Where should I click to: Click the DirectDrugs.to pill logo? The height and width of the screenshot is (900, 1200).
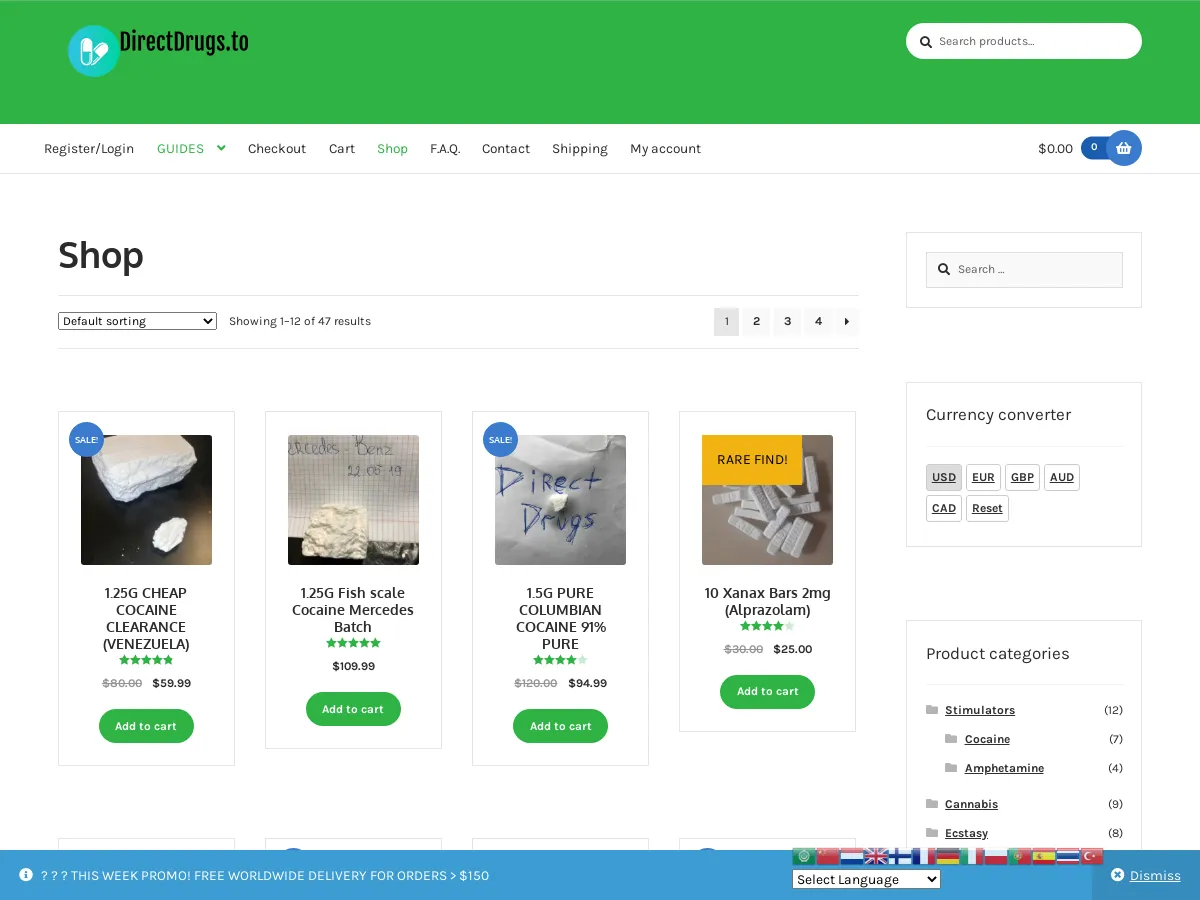(x=93, y=51)
